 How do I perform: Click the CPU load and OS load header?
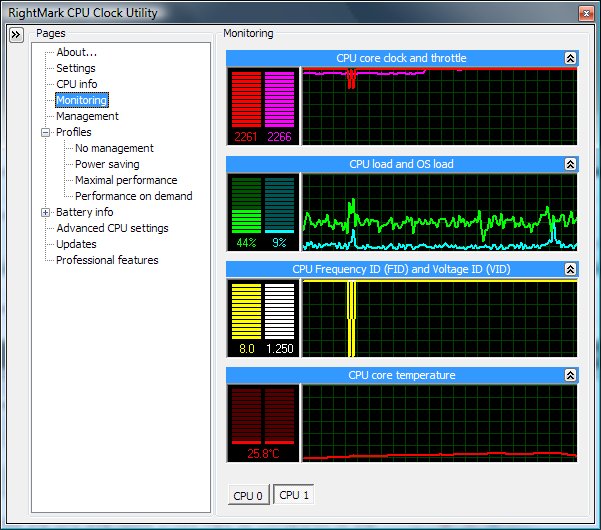coord(401,164)
